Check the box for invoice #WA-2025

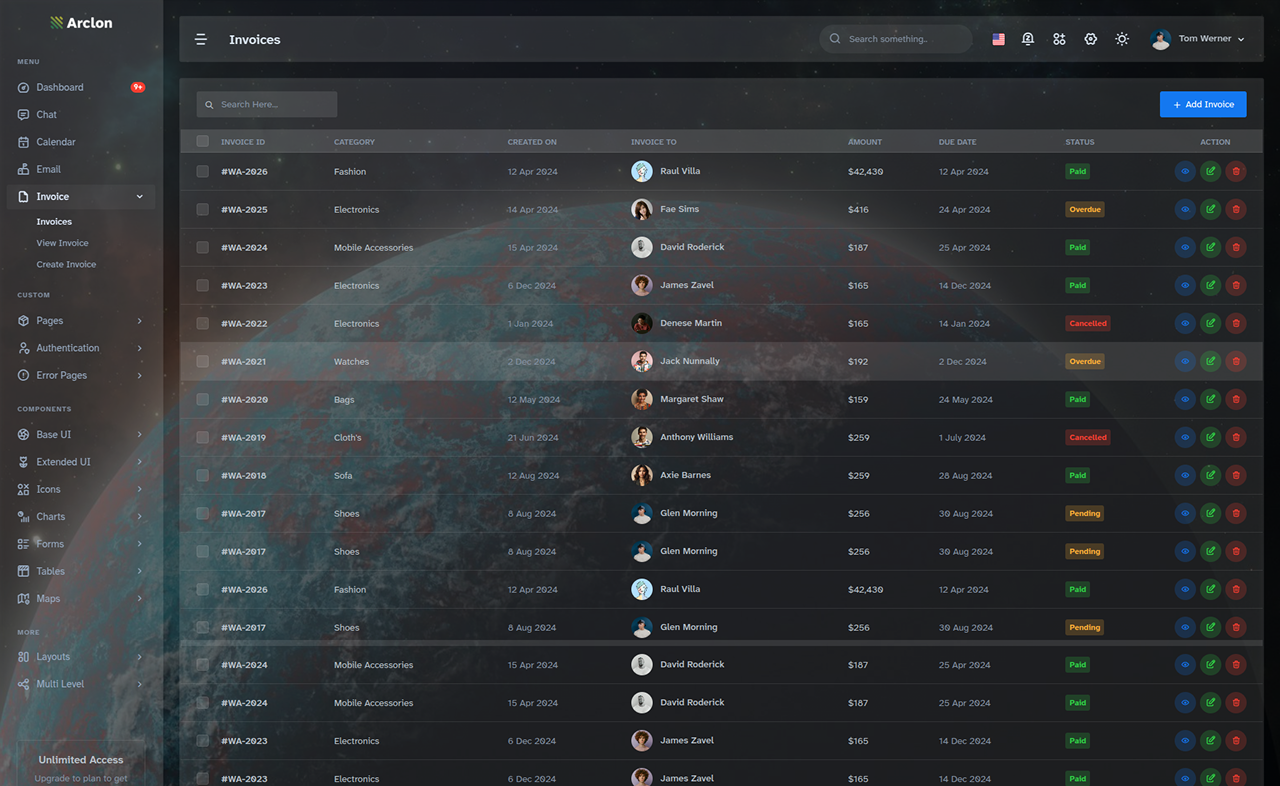pos(202,209)
